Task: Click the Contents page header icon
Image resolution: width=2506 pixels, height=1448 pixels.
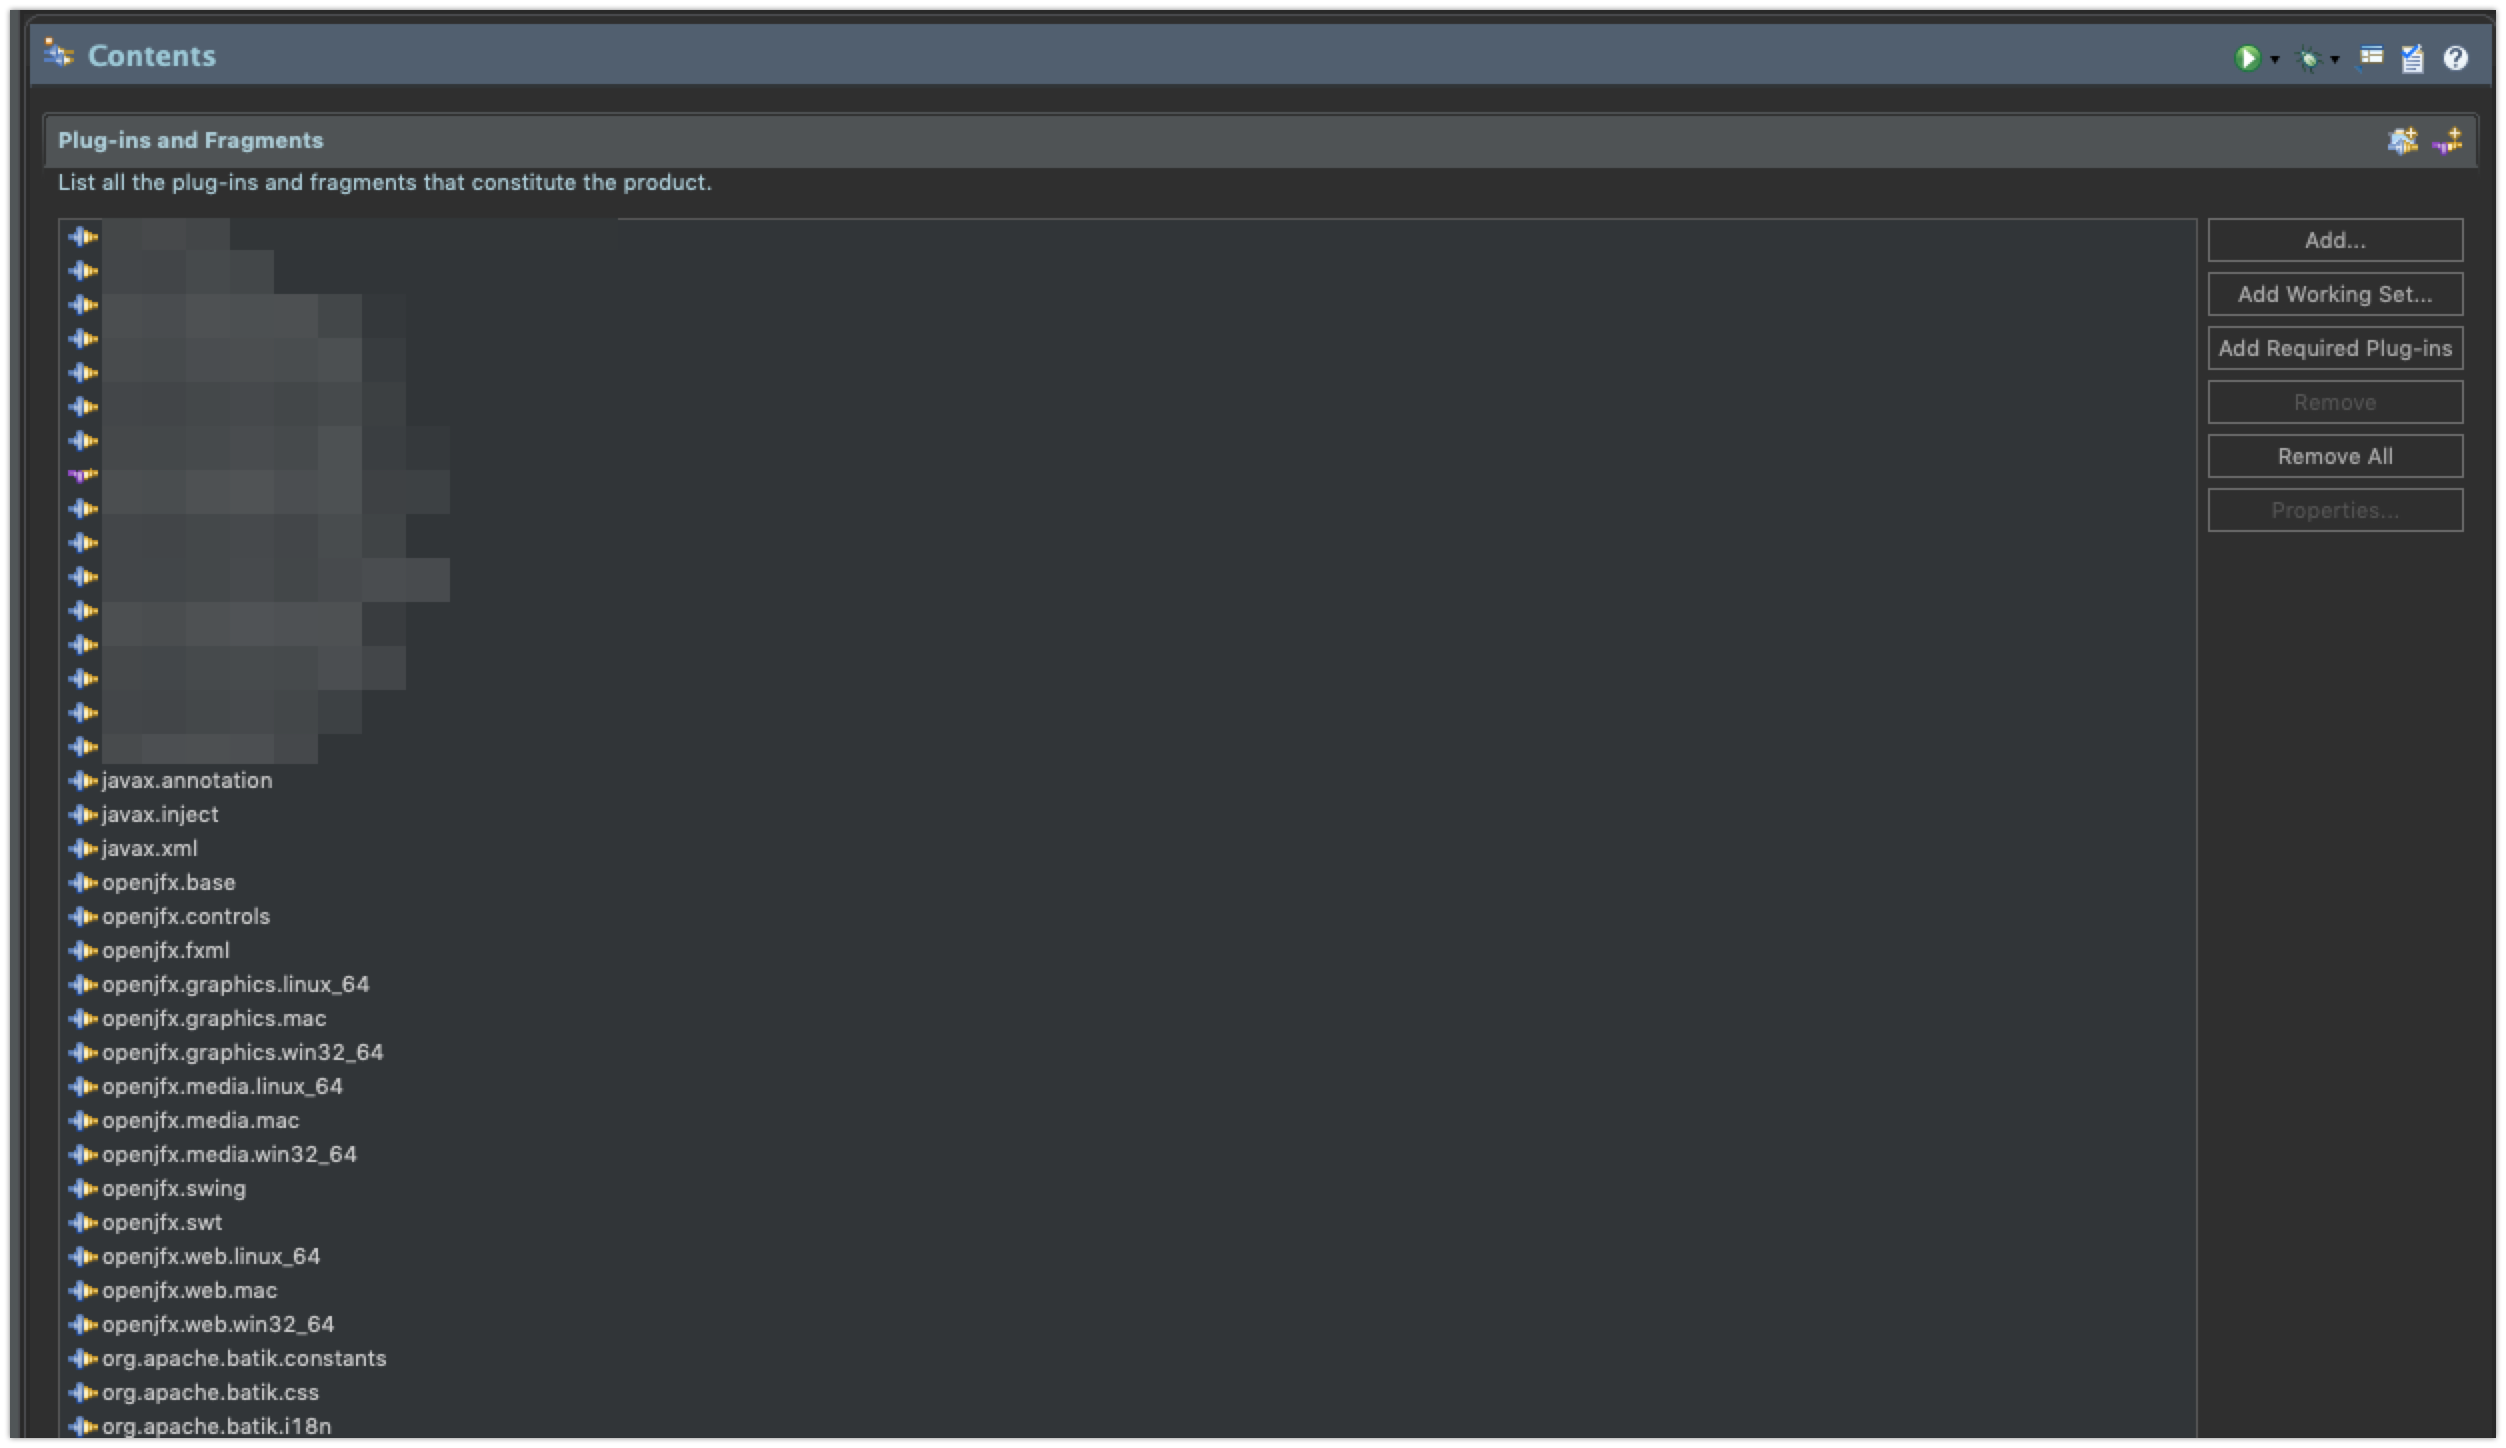Action: [x=60, y=55]
